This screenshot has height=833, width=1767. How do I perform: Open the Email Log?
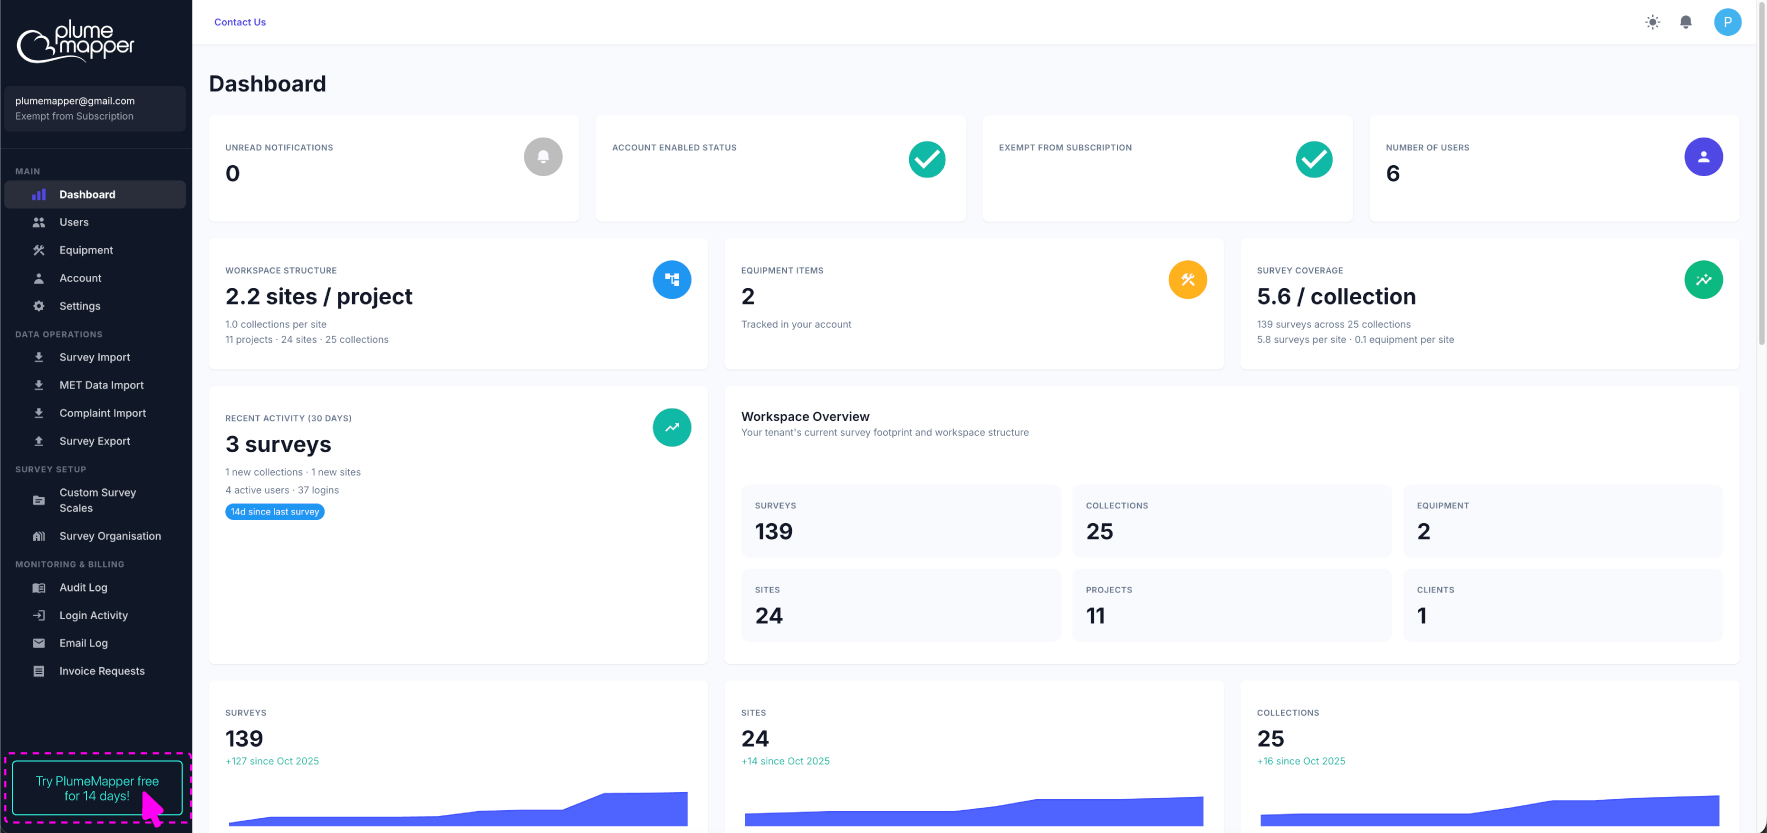tap(95, 644)
